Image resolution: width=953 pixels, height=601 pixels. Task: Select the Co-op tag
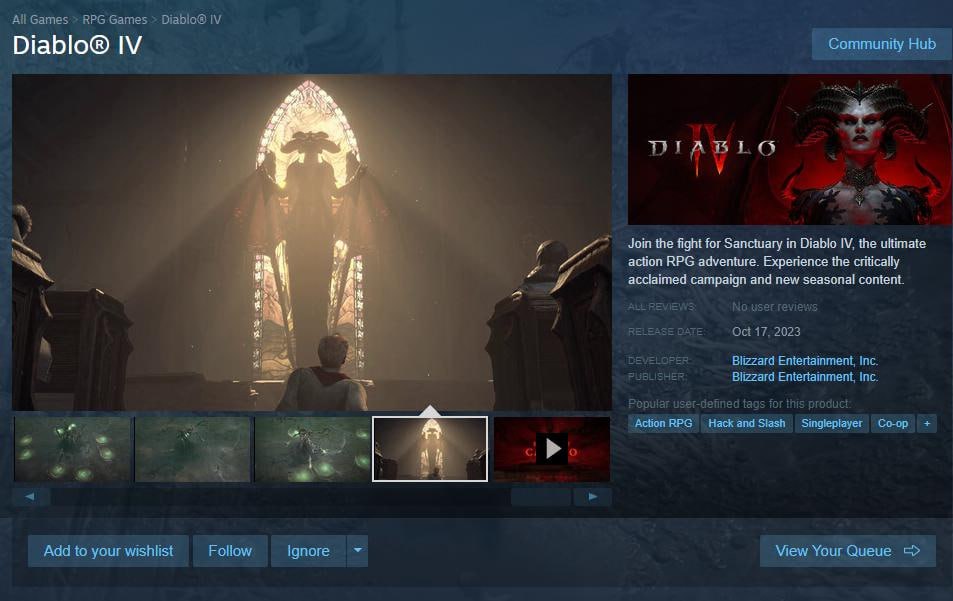pos(892,423)
